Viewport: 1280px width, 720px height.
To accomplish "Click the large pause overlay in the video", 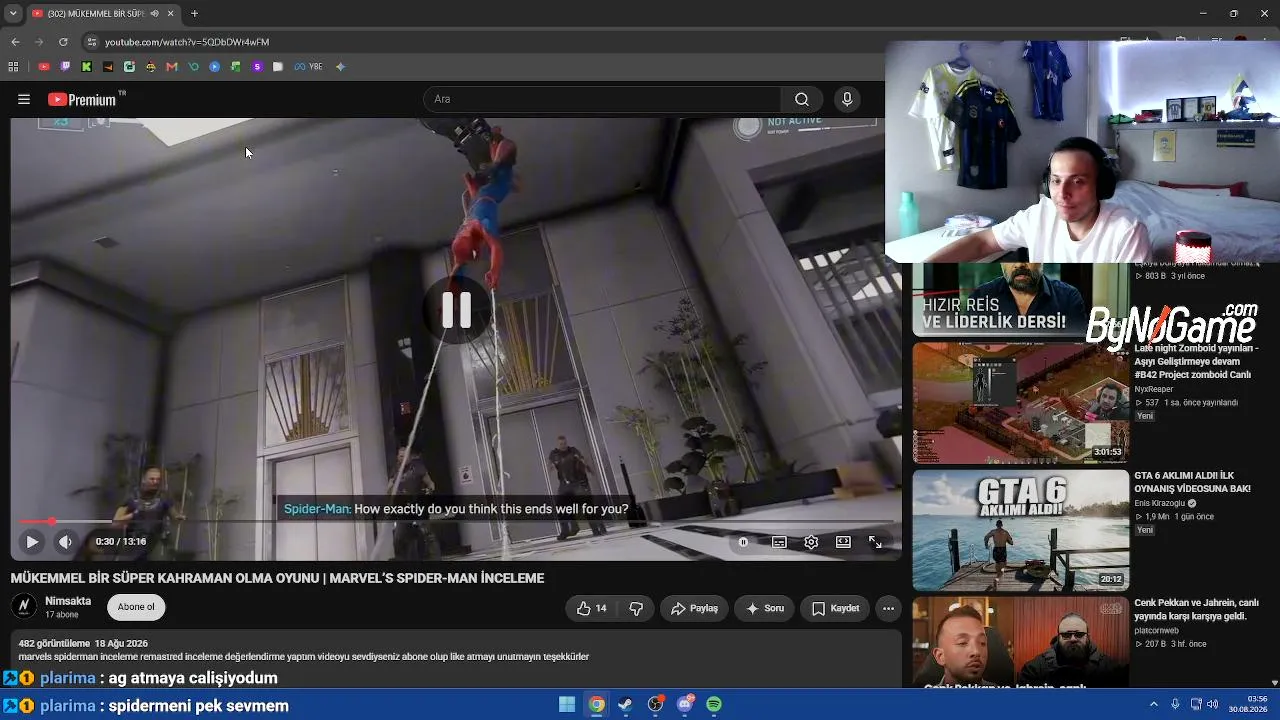I will point(457,311).
